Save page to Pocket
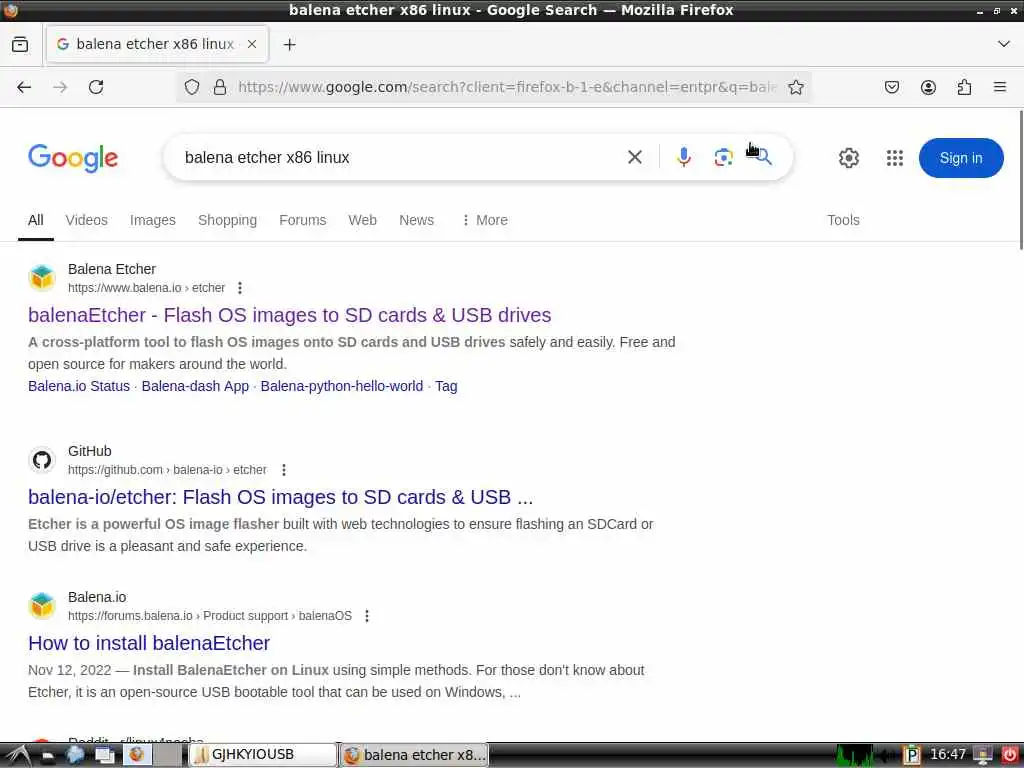Screen dimensions: 1024x768 click(x=892, y=87)
